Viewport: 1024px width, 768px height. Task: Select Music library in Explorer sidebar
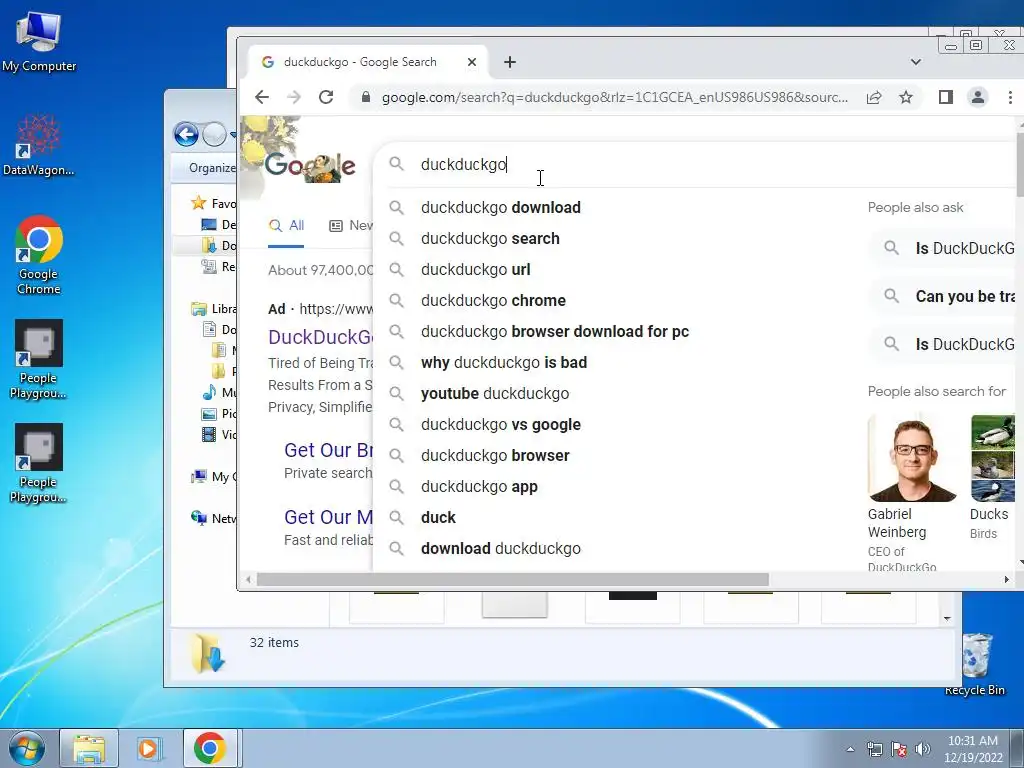219,392
